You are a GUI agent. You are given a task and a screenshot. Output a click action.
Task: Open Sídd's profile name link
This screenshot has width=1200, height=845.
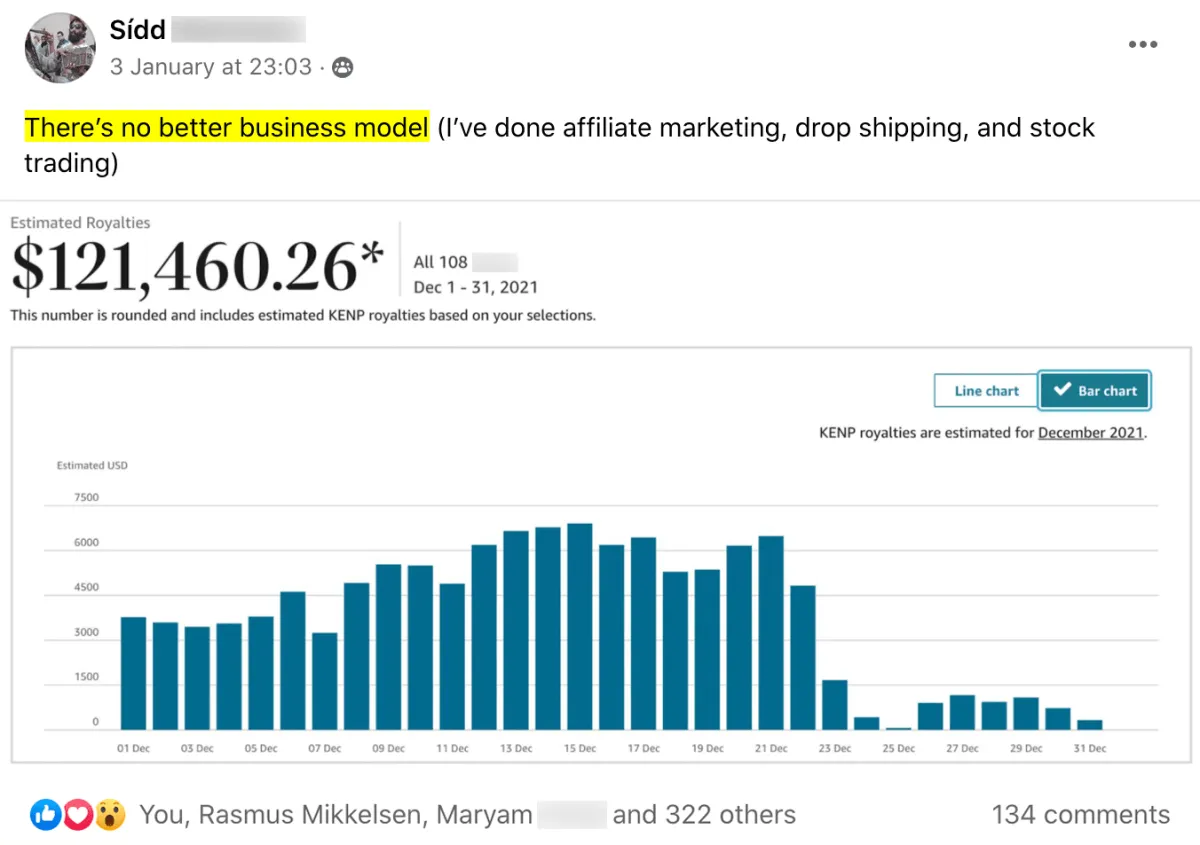coord(138,29)
